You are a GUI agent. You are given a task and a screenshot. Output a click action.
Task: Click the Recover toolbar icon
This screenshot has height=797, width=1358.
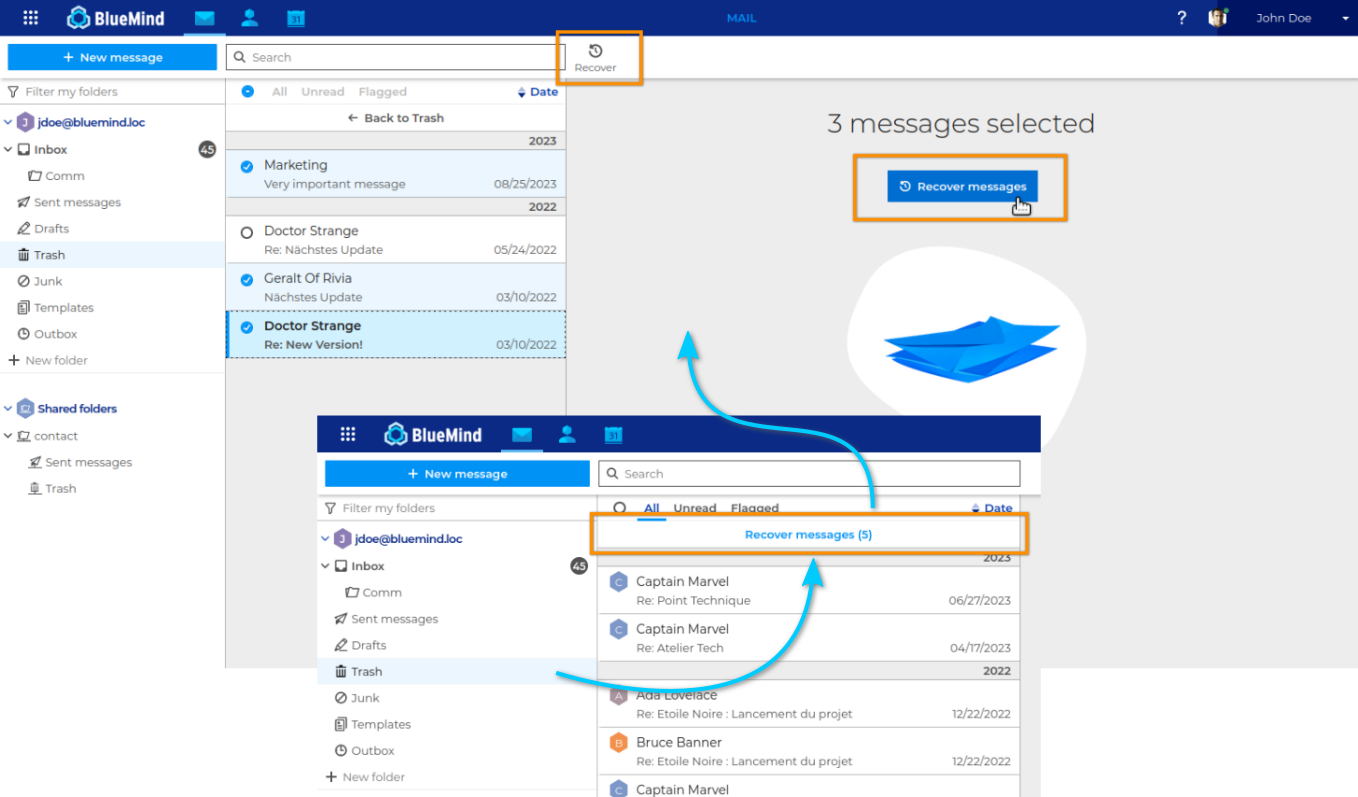coord(595,58)
